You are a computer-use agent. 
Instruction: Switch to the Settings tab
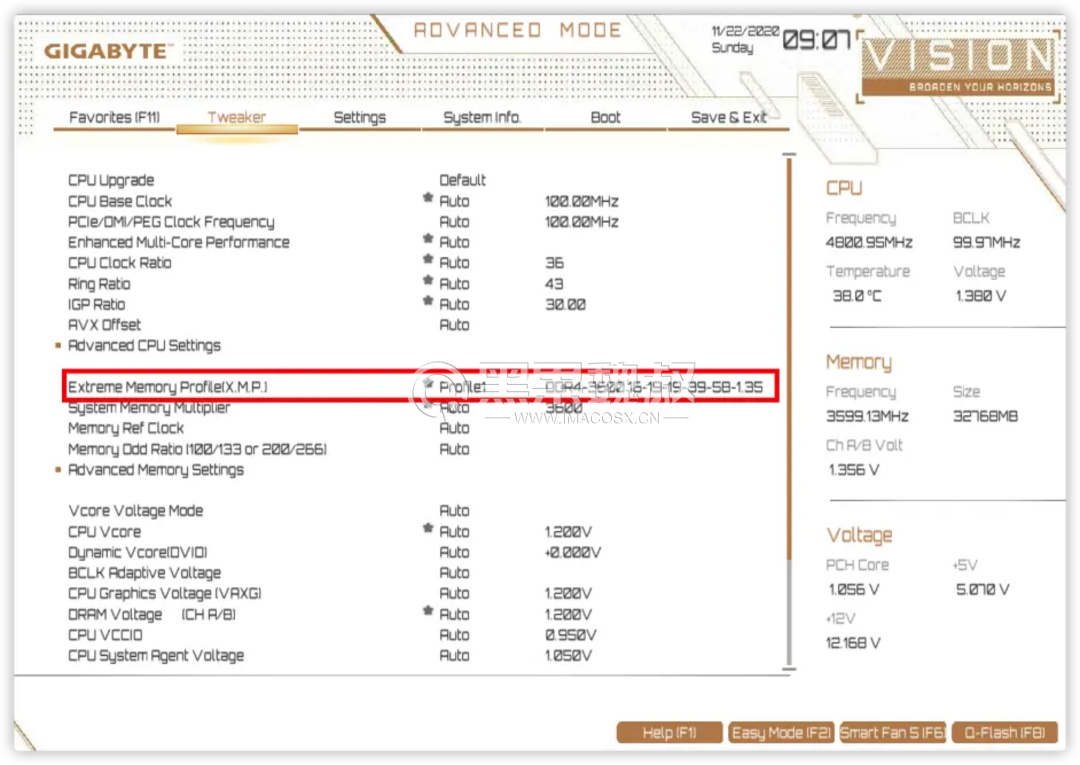pyautogui.click(x=360, y=118)
